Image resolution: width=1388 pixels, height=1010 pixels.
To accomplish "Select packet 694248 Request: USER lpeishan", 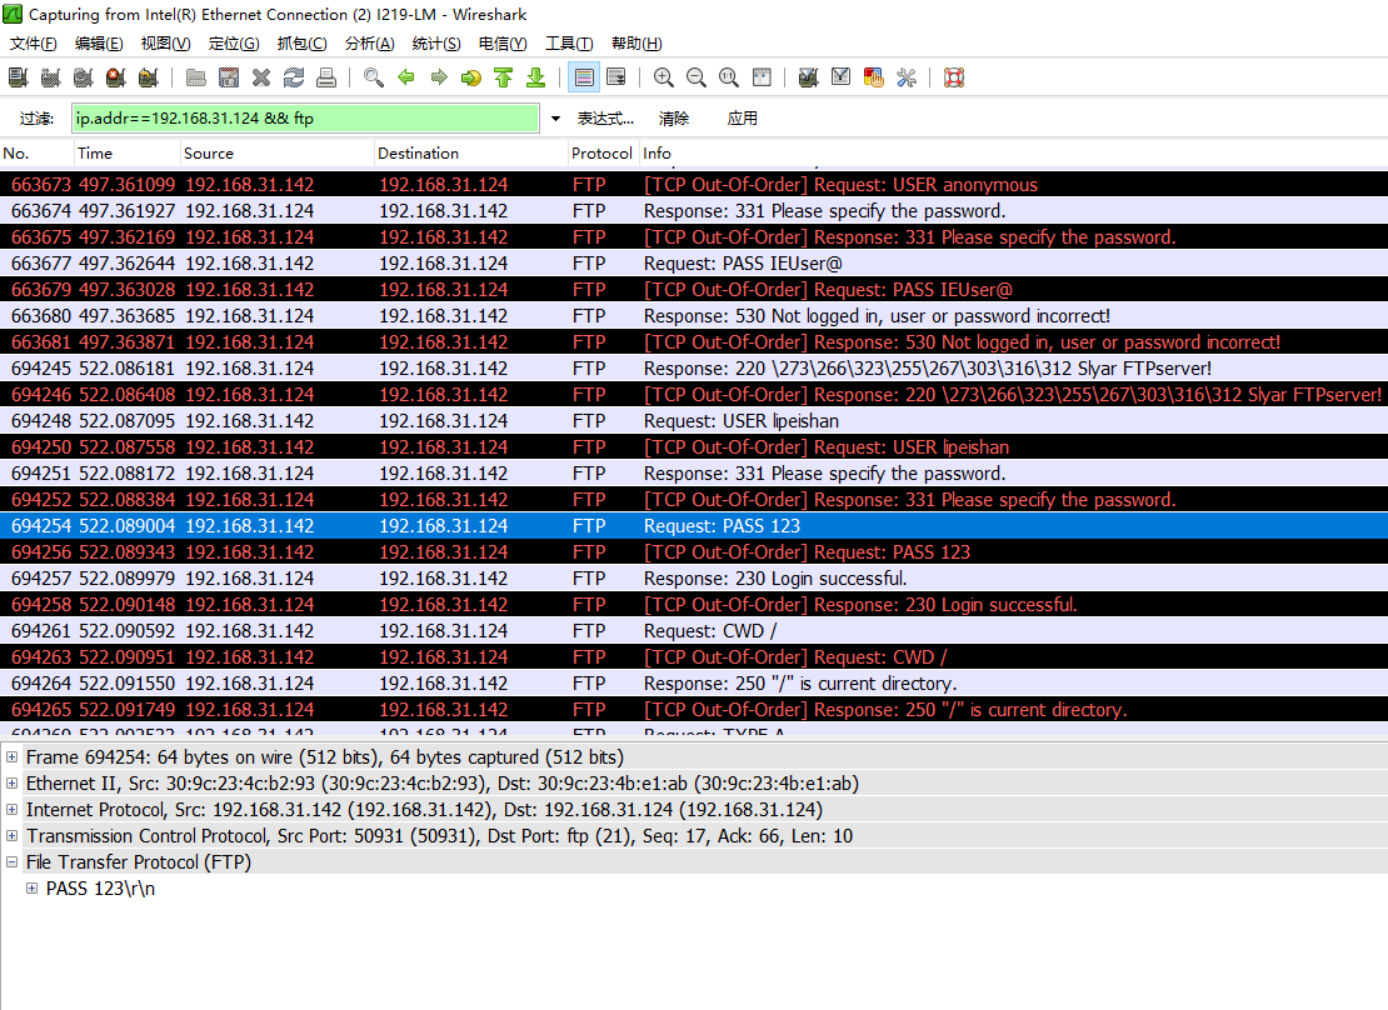I will (x=694, y=421).
